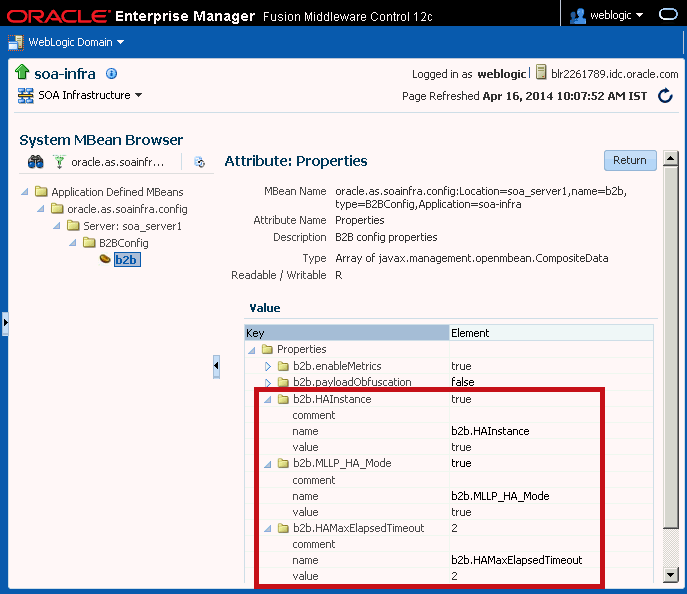The width and height of the screenshot is (687, 594).
Task: Collapse the Application Defined MBeans node
Action: pos(25,192)
